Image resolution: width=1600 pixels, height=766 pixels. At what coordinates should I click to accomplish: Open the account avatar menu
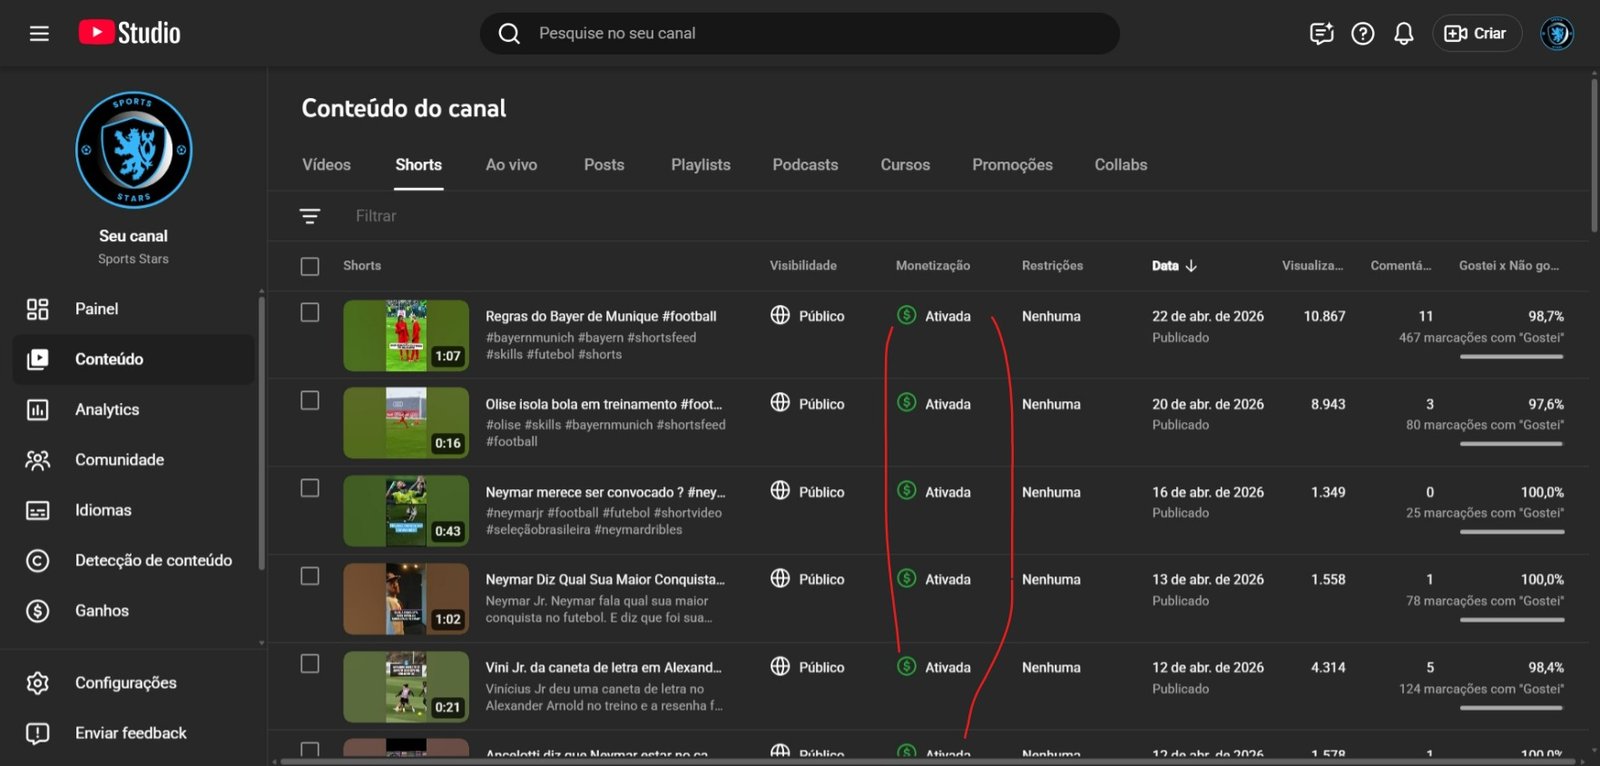pyautogui.click(x=1556, y=34)
